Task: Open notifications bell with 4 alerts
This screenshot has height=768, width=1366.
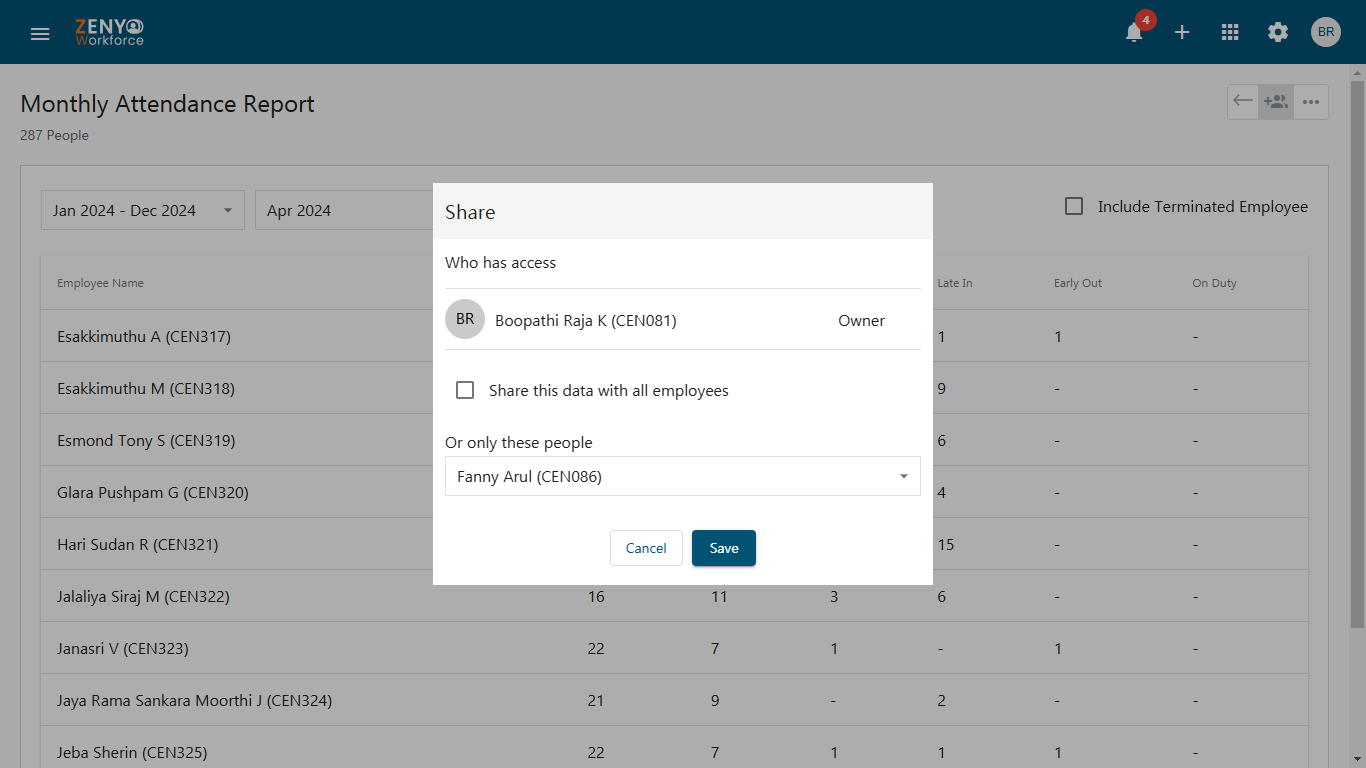Action: pos(1134,32)
